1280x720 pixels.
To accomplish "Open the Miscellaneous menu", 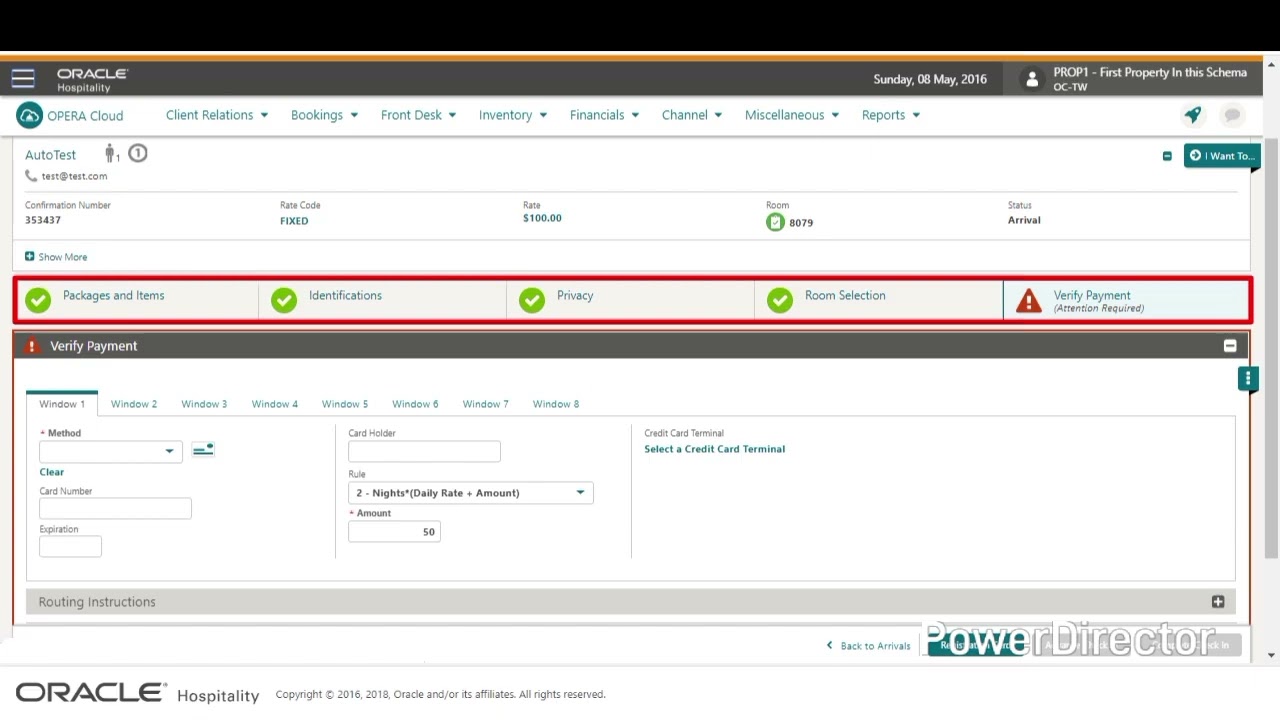I will coord(792,115).
